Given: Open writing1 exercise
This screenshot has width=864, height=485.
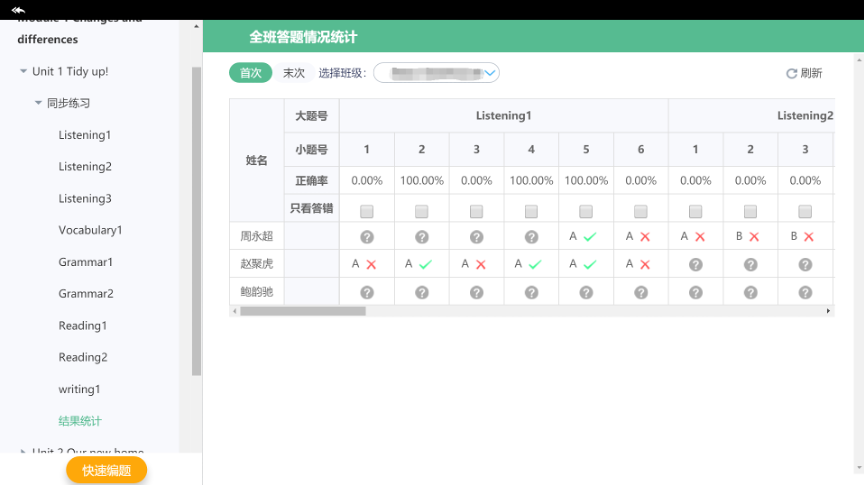Looking at the screenshot, I should click(x=79, y=389).
